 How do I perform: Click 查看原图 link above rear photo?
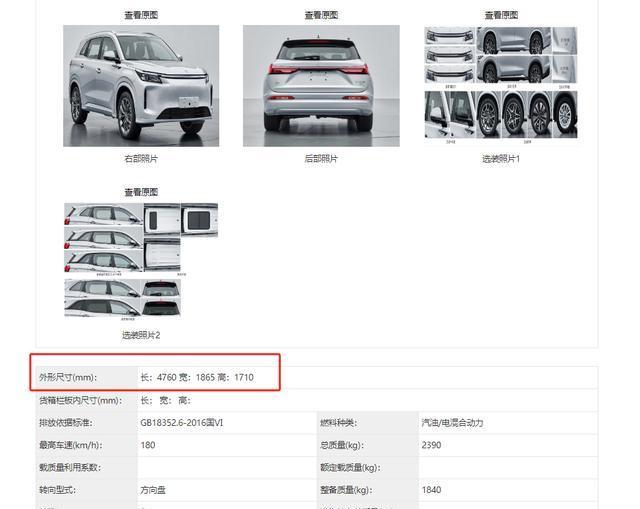point(321,15)
